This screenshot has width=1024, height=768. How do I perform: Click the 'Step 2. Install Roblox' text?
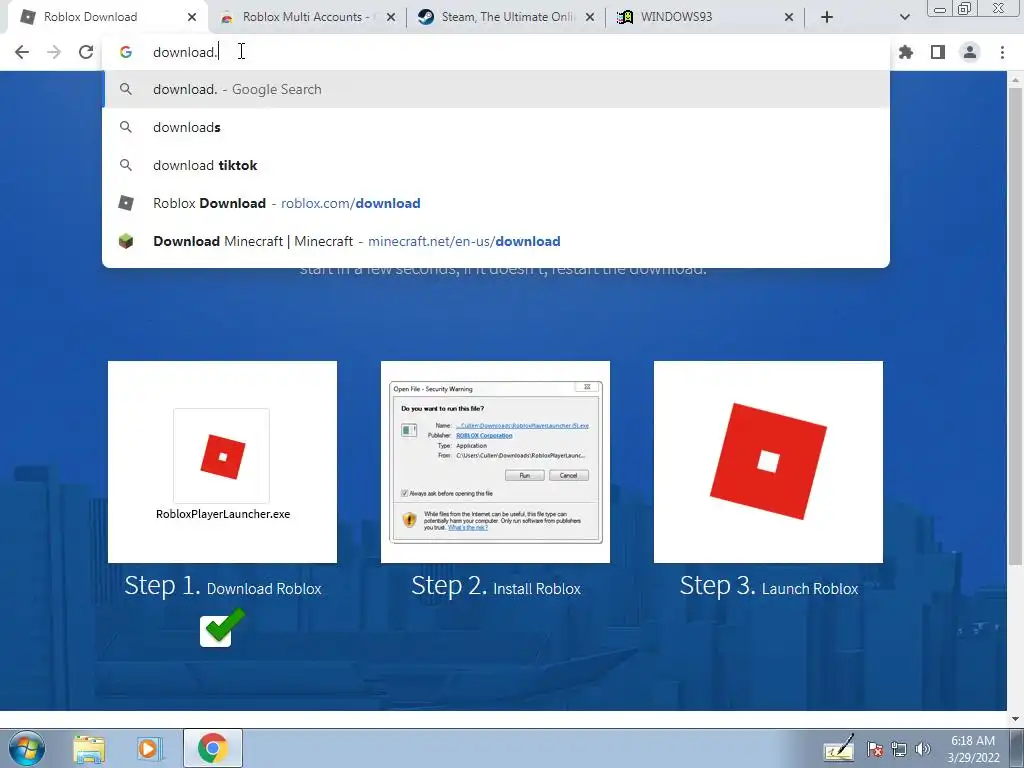[496, 586]
